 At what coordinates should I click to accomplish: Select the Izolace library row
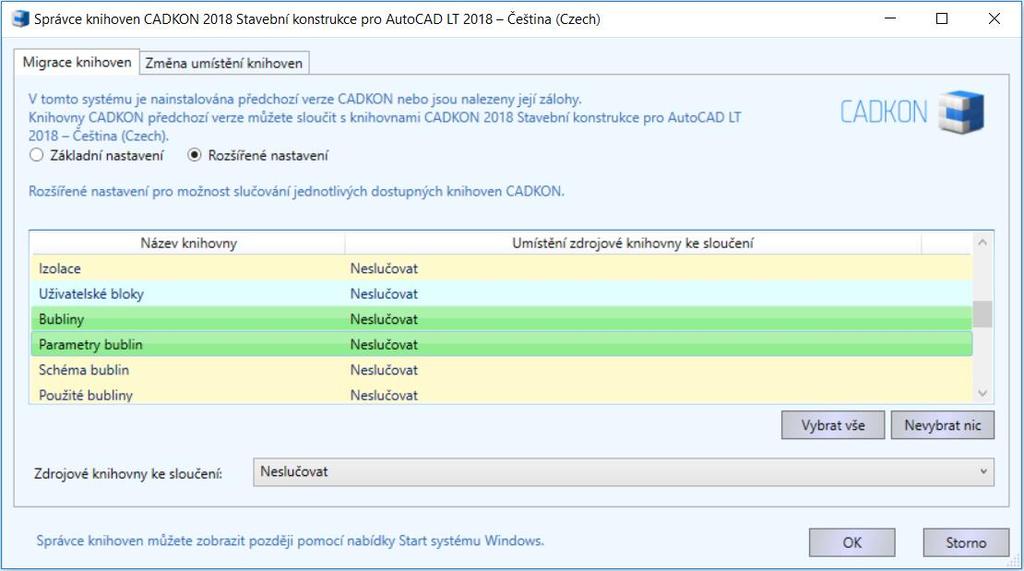pos(502,269)
